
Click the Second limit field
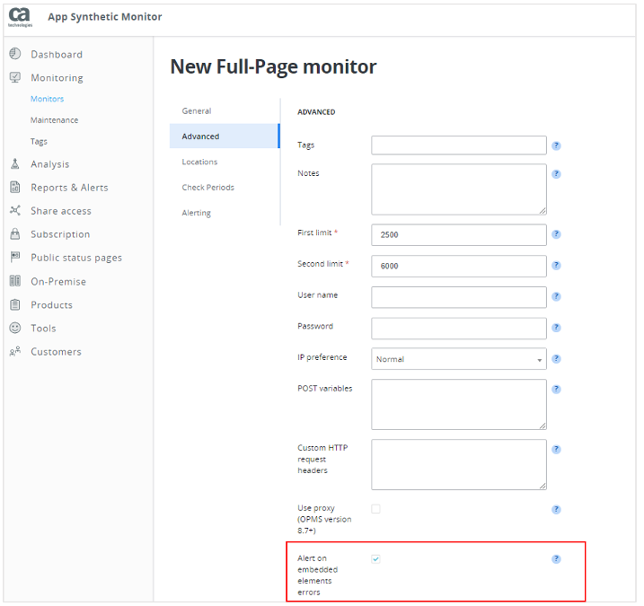pos(459,266)
